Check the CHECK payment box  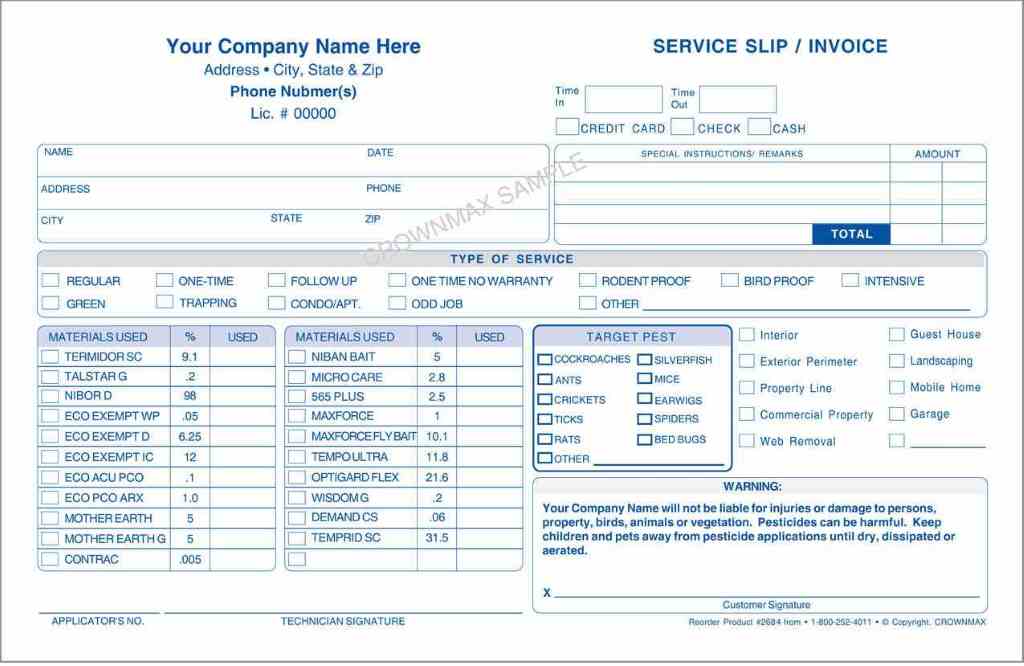[x=682, y=127]
